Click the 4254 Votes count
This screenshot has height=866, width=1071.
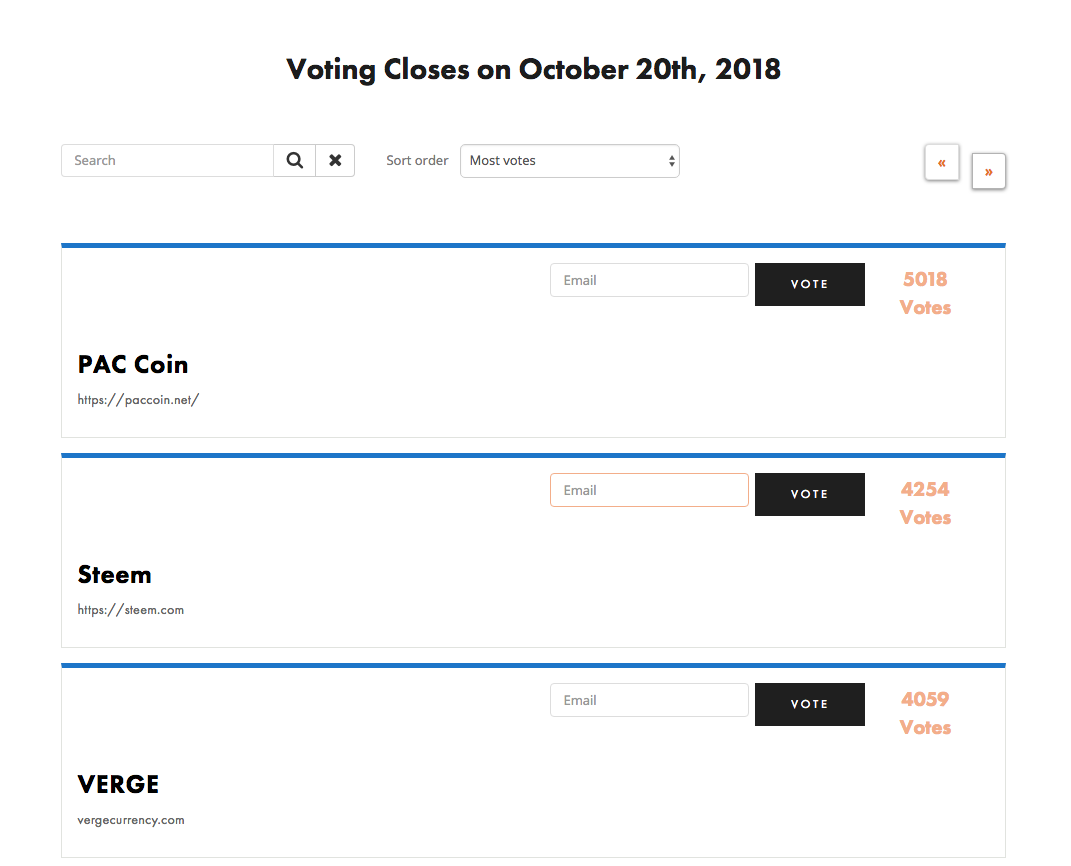(925, 503)
